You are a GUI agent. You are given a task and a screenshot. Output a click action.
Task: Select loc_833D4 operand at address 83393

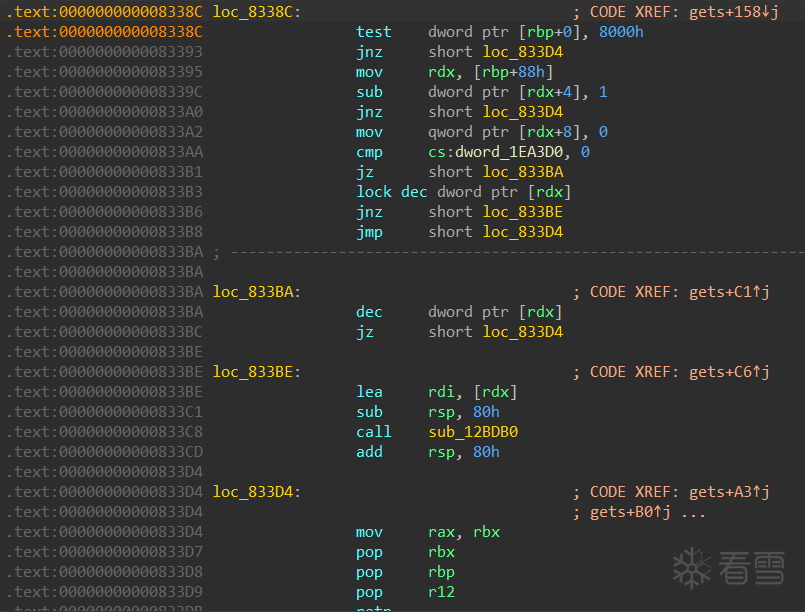[523, 52]
